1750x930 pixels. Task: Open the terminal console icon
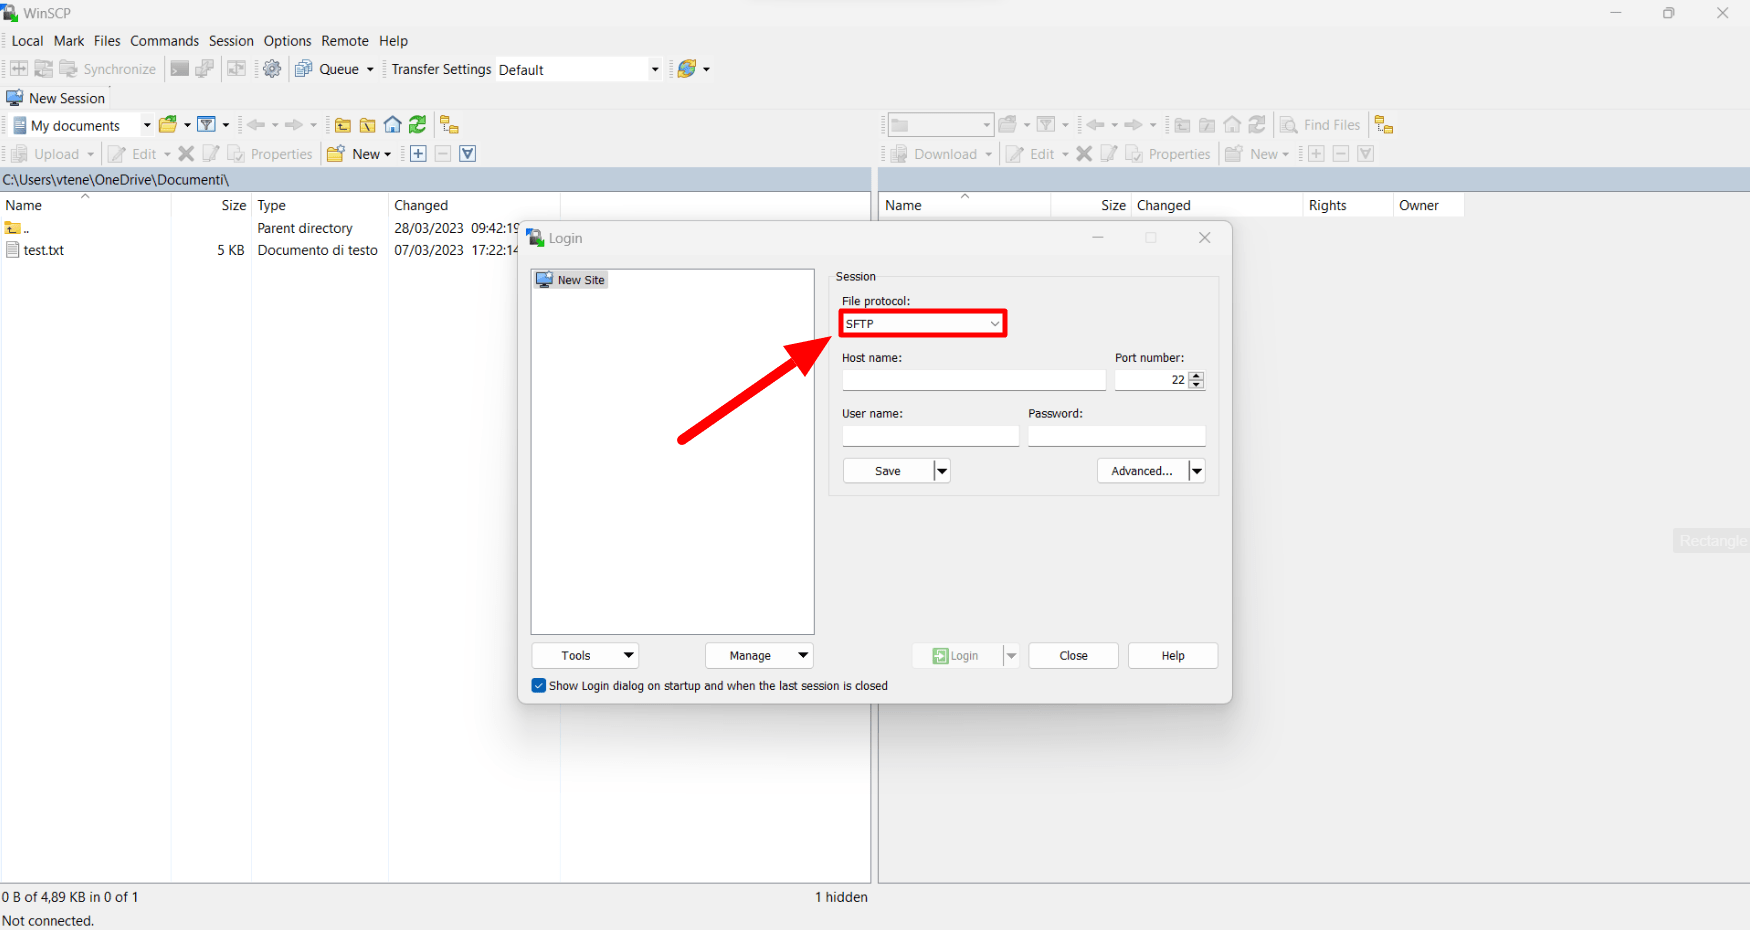[x=180, y=69]
